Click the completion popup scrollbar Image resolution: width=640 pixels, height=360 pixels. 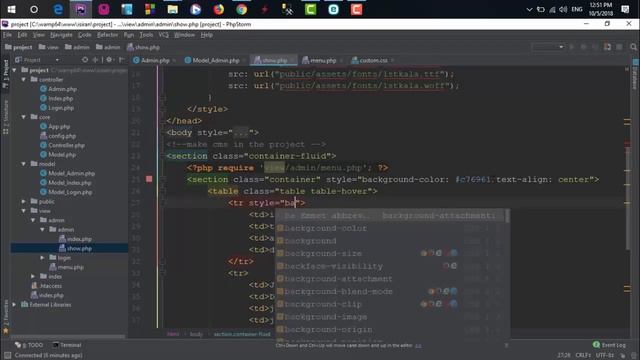click(x=507, y=216)
